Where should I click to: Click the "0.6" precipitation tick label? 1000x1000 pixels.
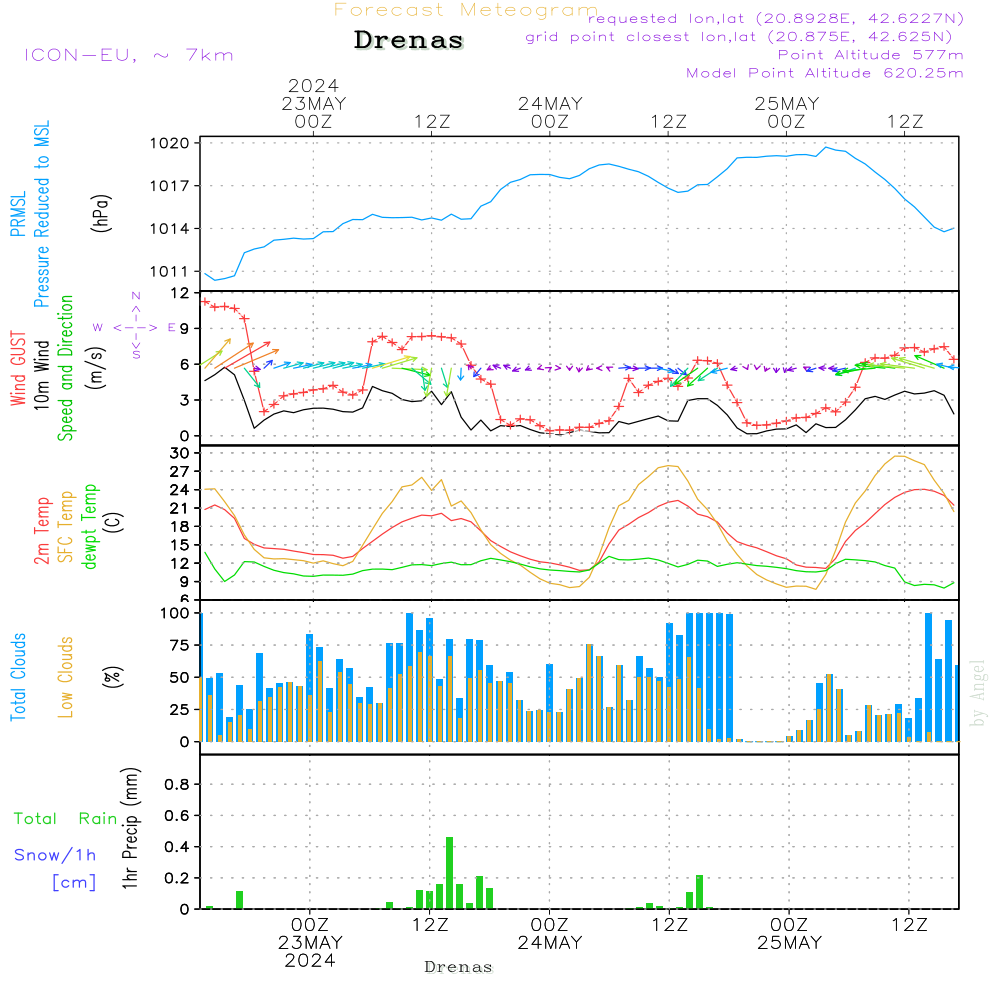click(177, 815)
